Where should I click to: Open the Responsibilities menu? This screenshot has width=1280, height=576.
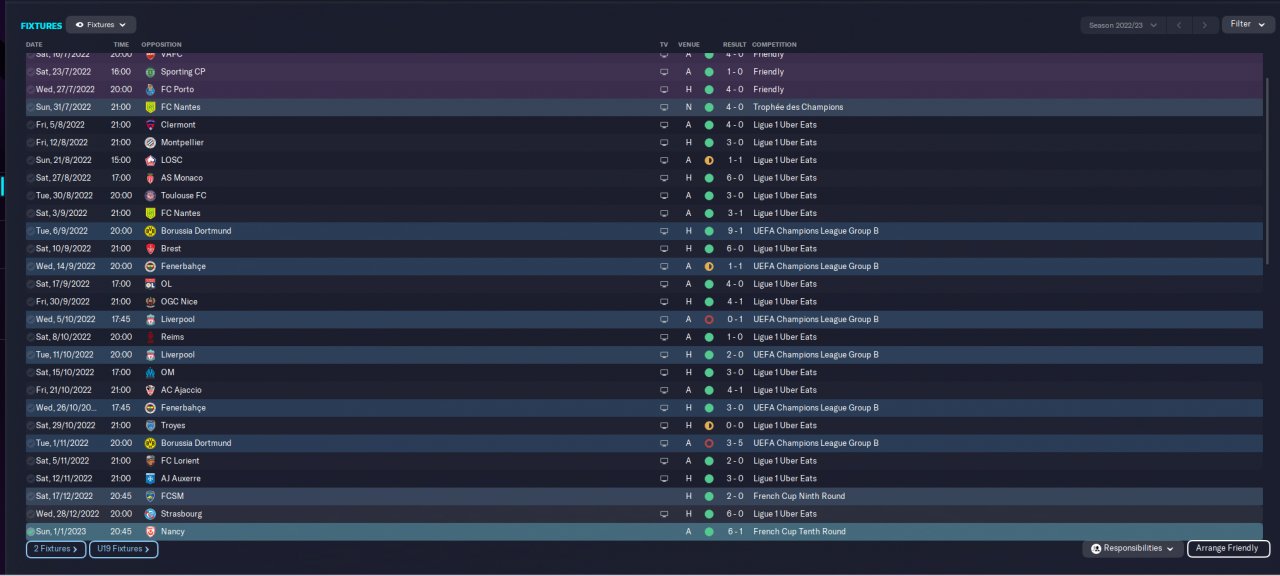[x=1132, y=549]
